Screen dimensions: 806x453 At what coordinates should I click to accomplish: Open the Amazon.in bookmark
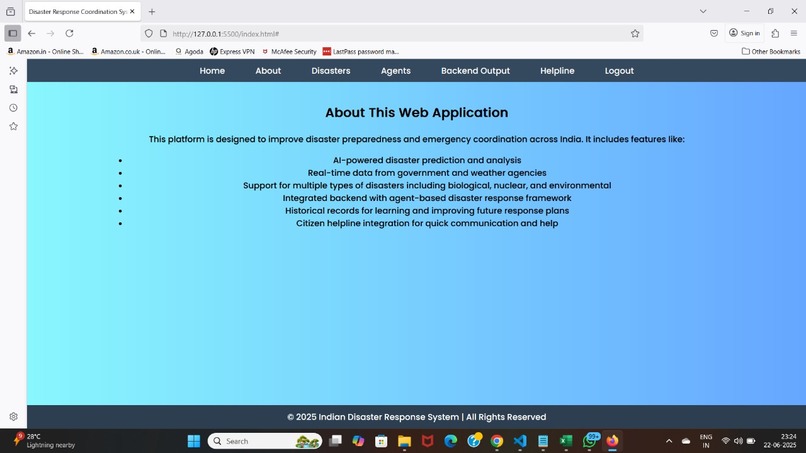click(x=45, y=51)
